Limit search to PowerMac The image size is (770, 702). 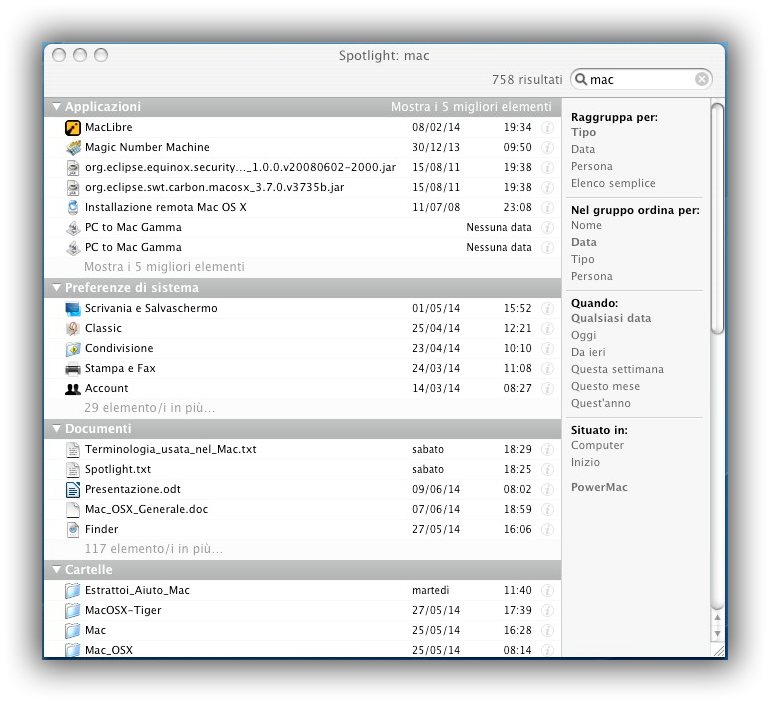click(599, 487)
